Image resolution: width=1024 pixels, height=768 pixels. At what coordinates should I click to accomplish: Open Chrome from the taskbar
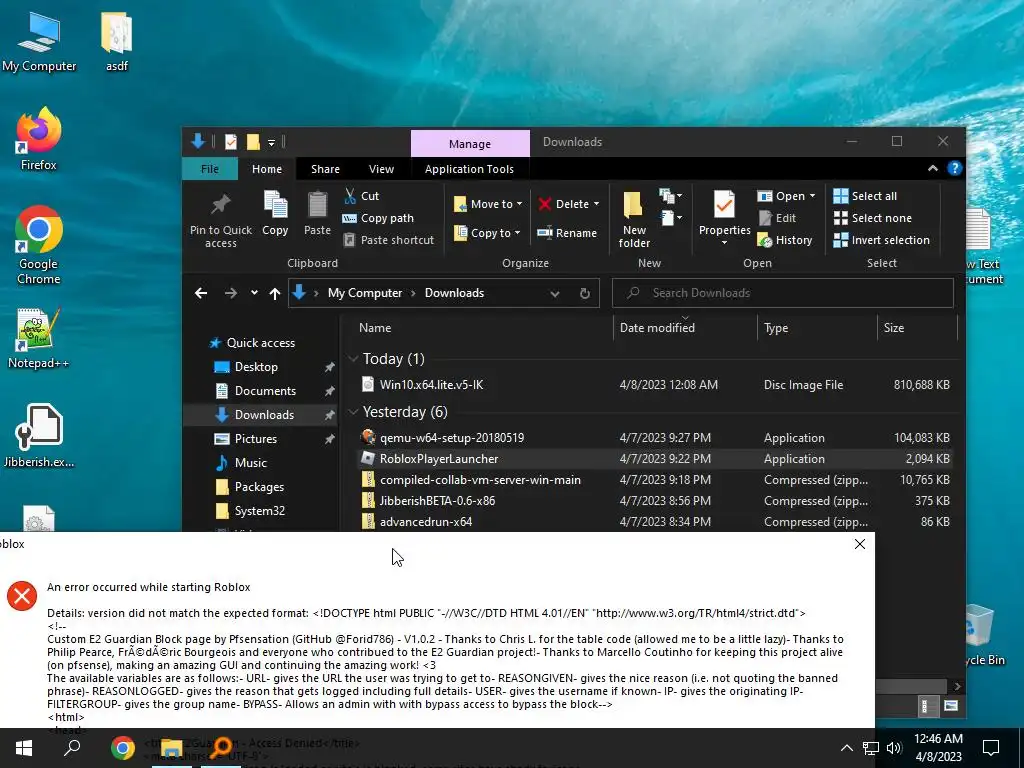pyautogui.click(x=123, y=748)
